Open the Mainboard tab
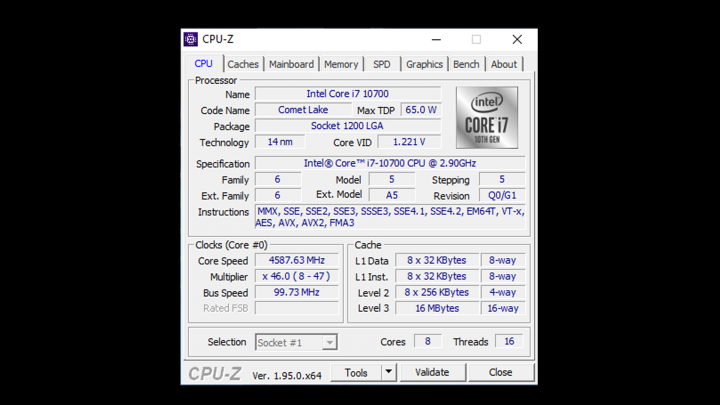Image resolution: width=720 pixels, height=405 pixels. [x=291, y=64]
